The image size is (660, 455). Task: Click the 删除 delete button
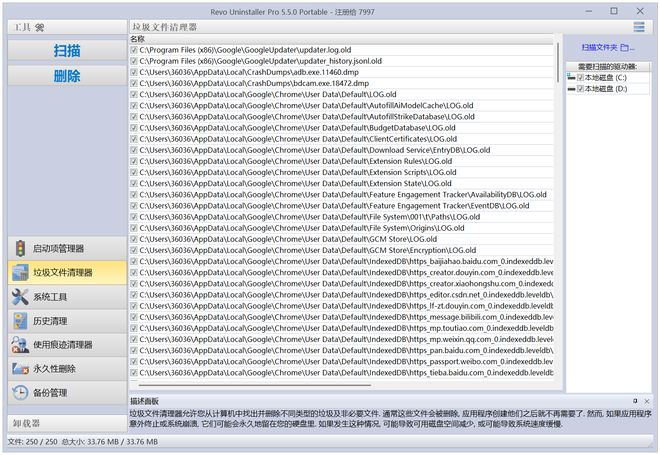(x=67, y=76)
